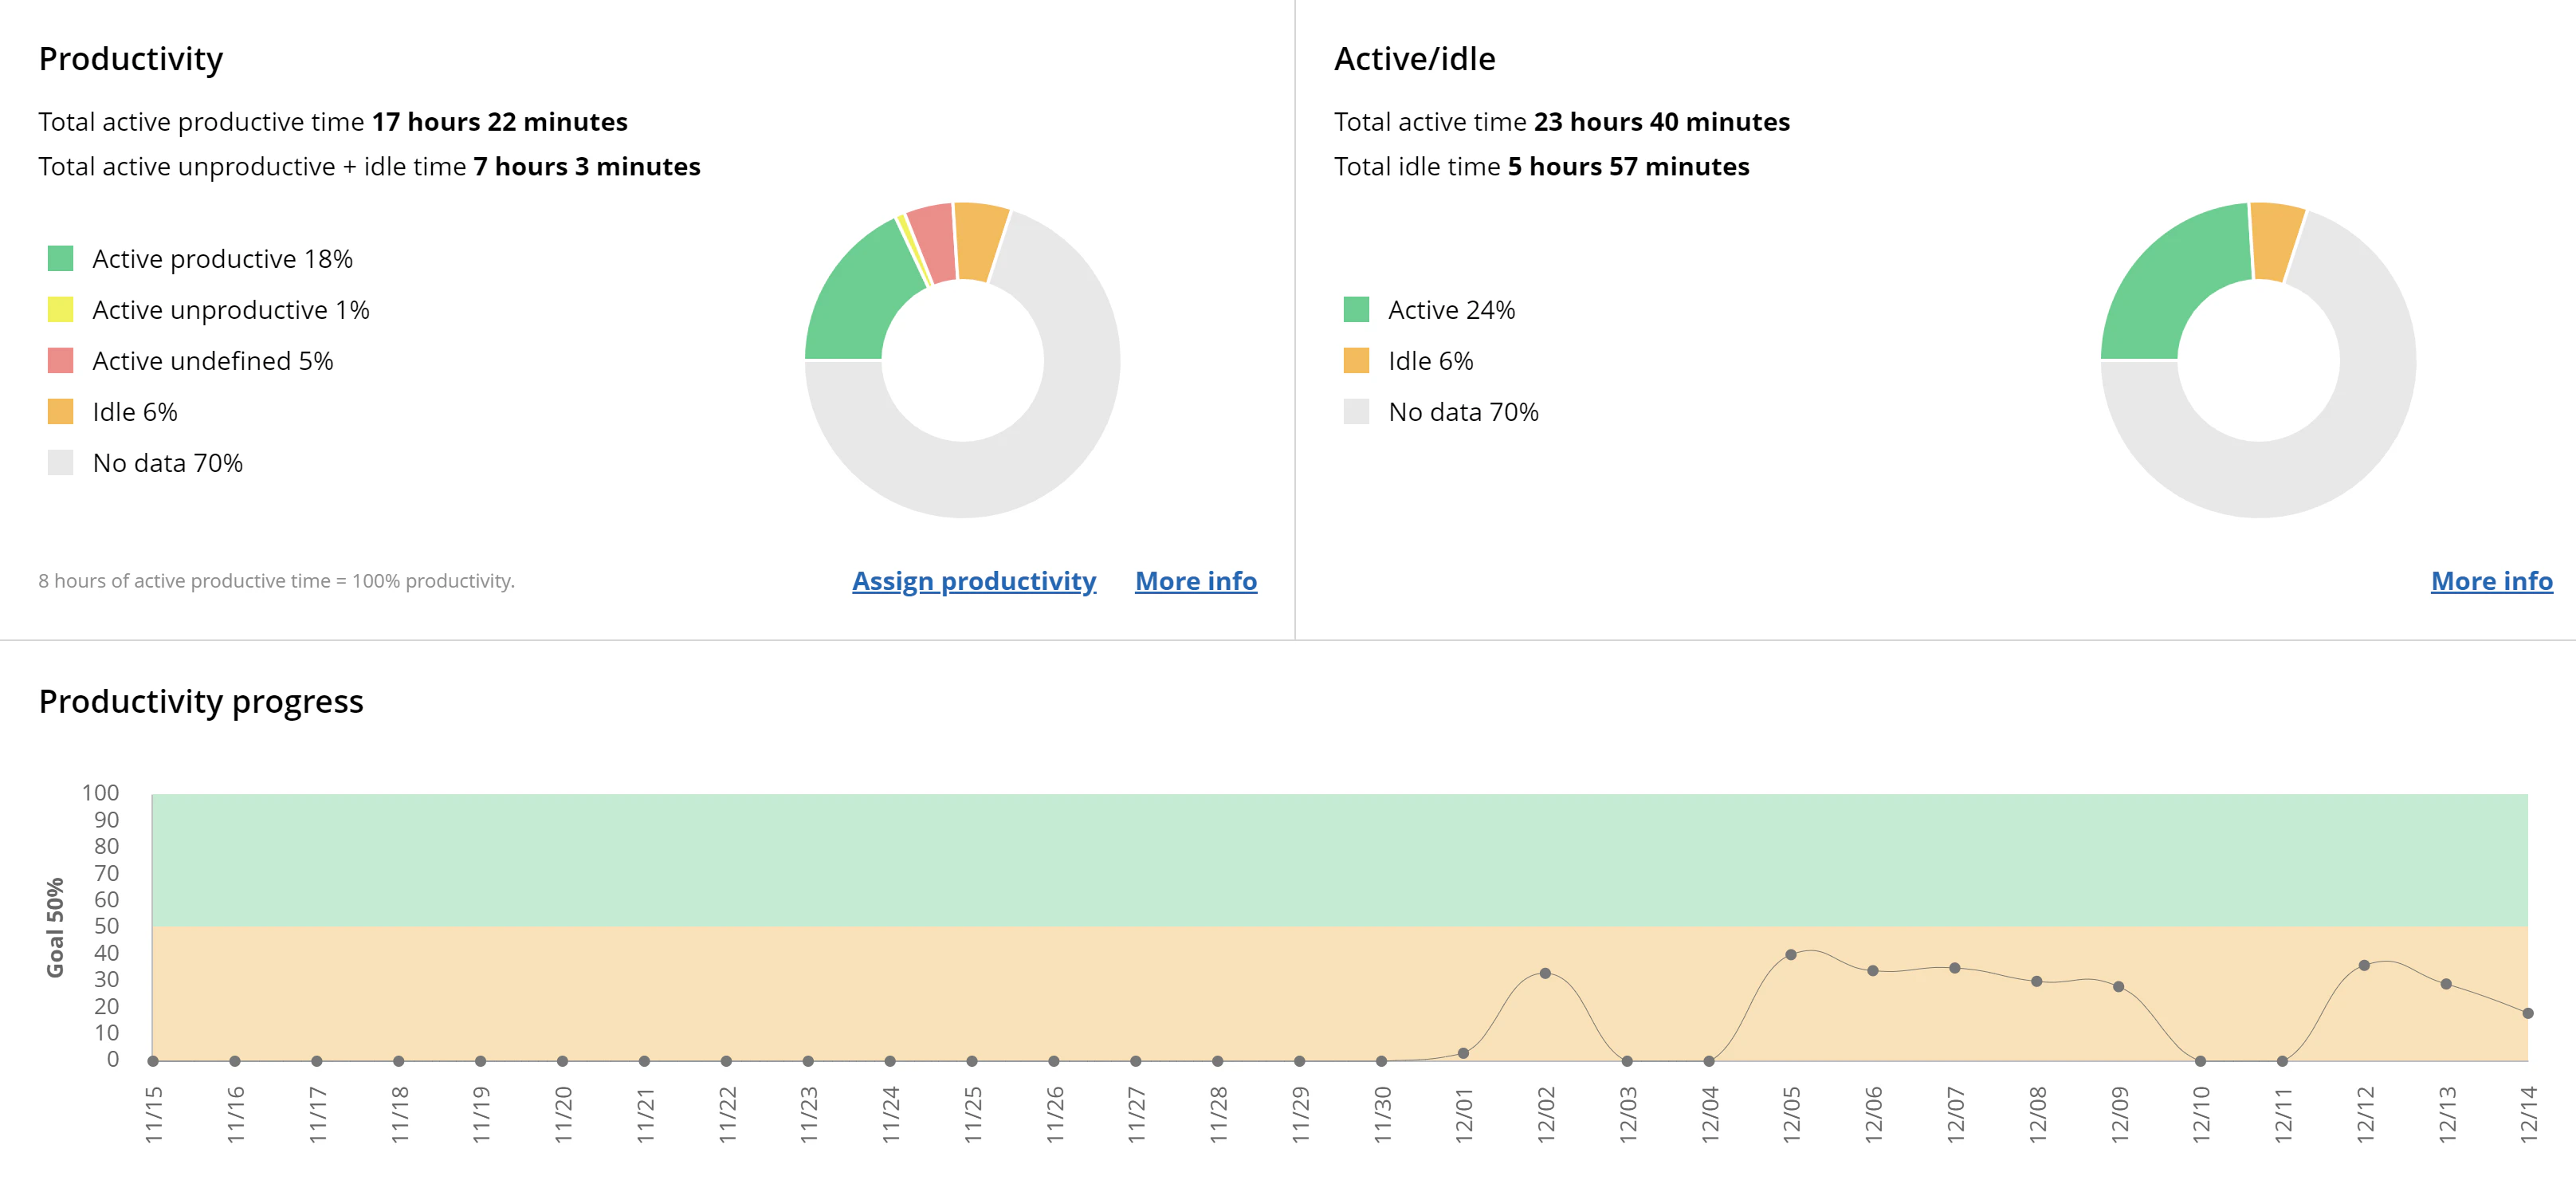Toggle the Idle 6% legend in Productivity chart
The width and height of the screenshot is (2576, 1184).
[x=60, y=411]
